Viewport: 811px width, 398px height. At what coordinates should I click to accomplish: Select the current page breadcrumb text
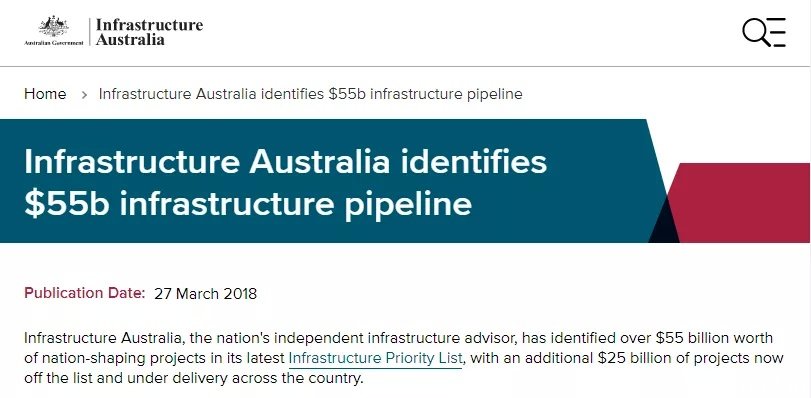click(310, 94)
